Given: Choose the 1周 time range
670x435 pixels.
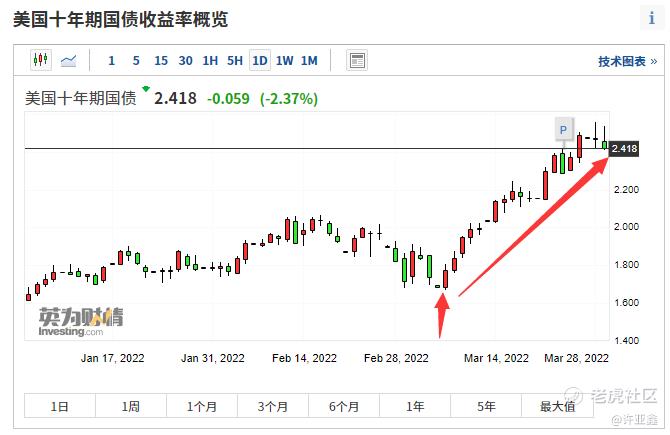Looking at the screenshot, I should pos(131,406).
